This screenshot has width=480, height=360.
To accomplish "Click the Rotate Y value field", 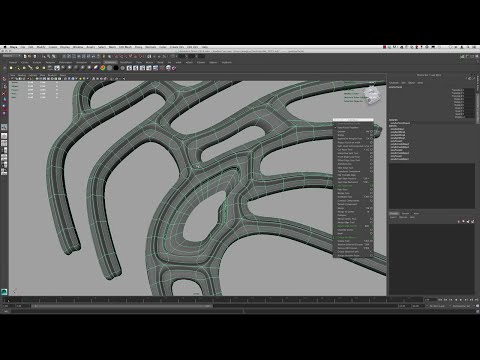I will click(x=469, y=102).
